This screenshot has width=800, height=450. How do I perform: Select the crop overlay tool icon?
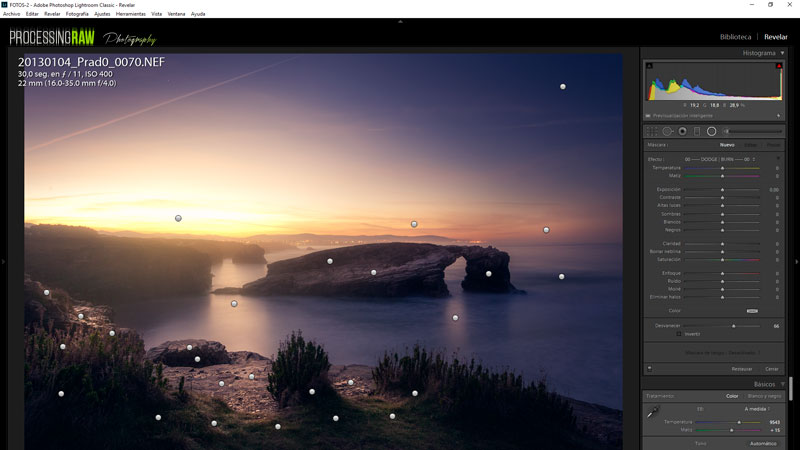(652, 131)
